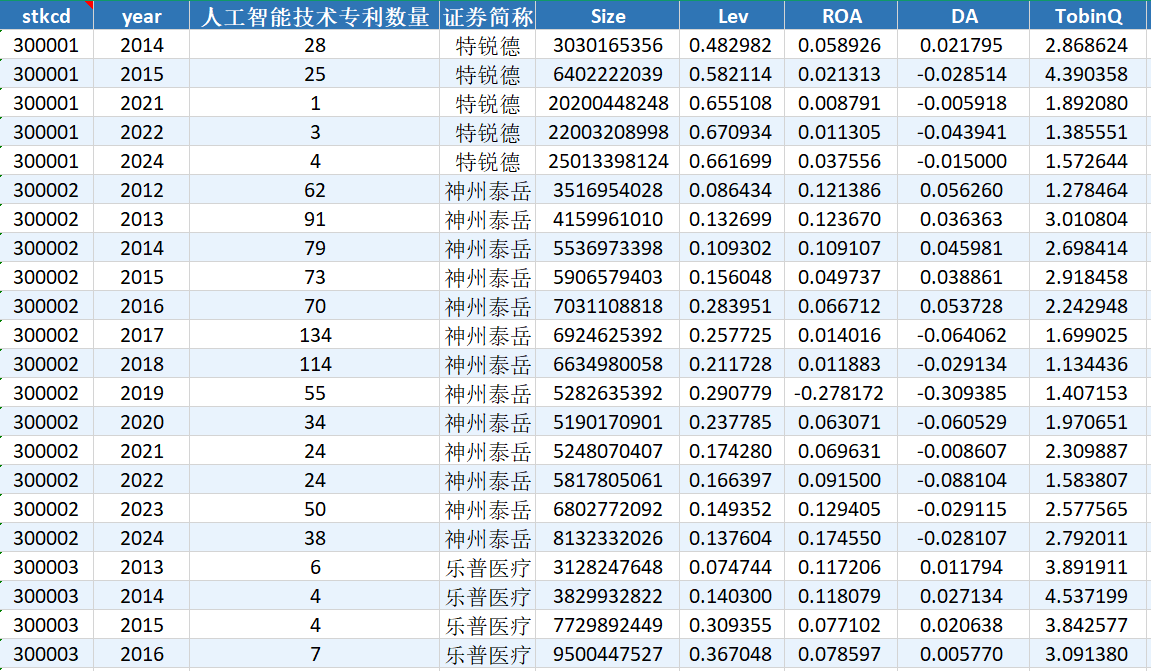1151x671 pixels.
Task: Click the Size column header
Action: point(608,16)
